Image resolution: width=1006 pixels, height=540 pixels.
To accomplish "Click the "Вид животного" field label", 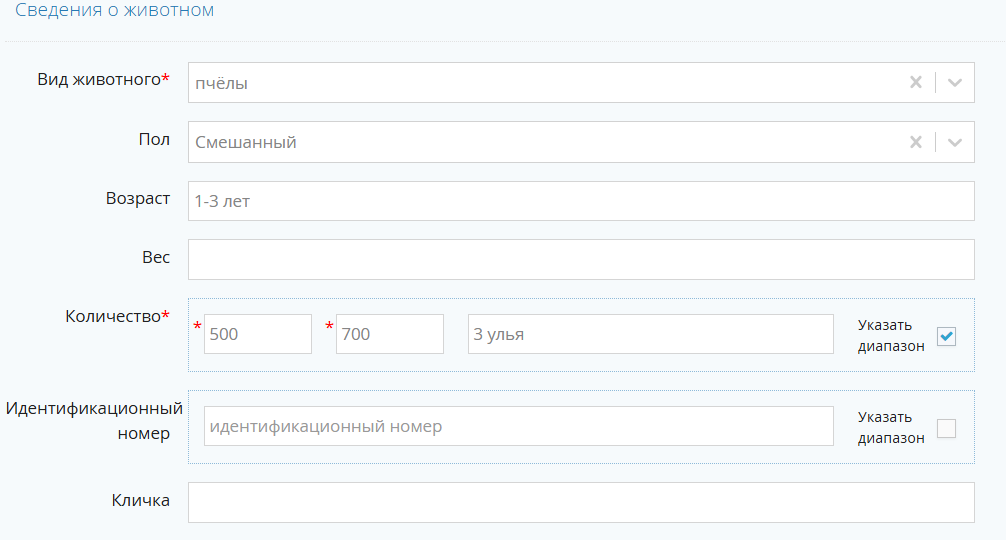I will coord(99,80).
